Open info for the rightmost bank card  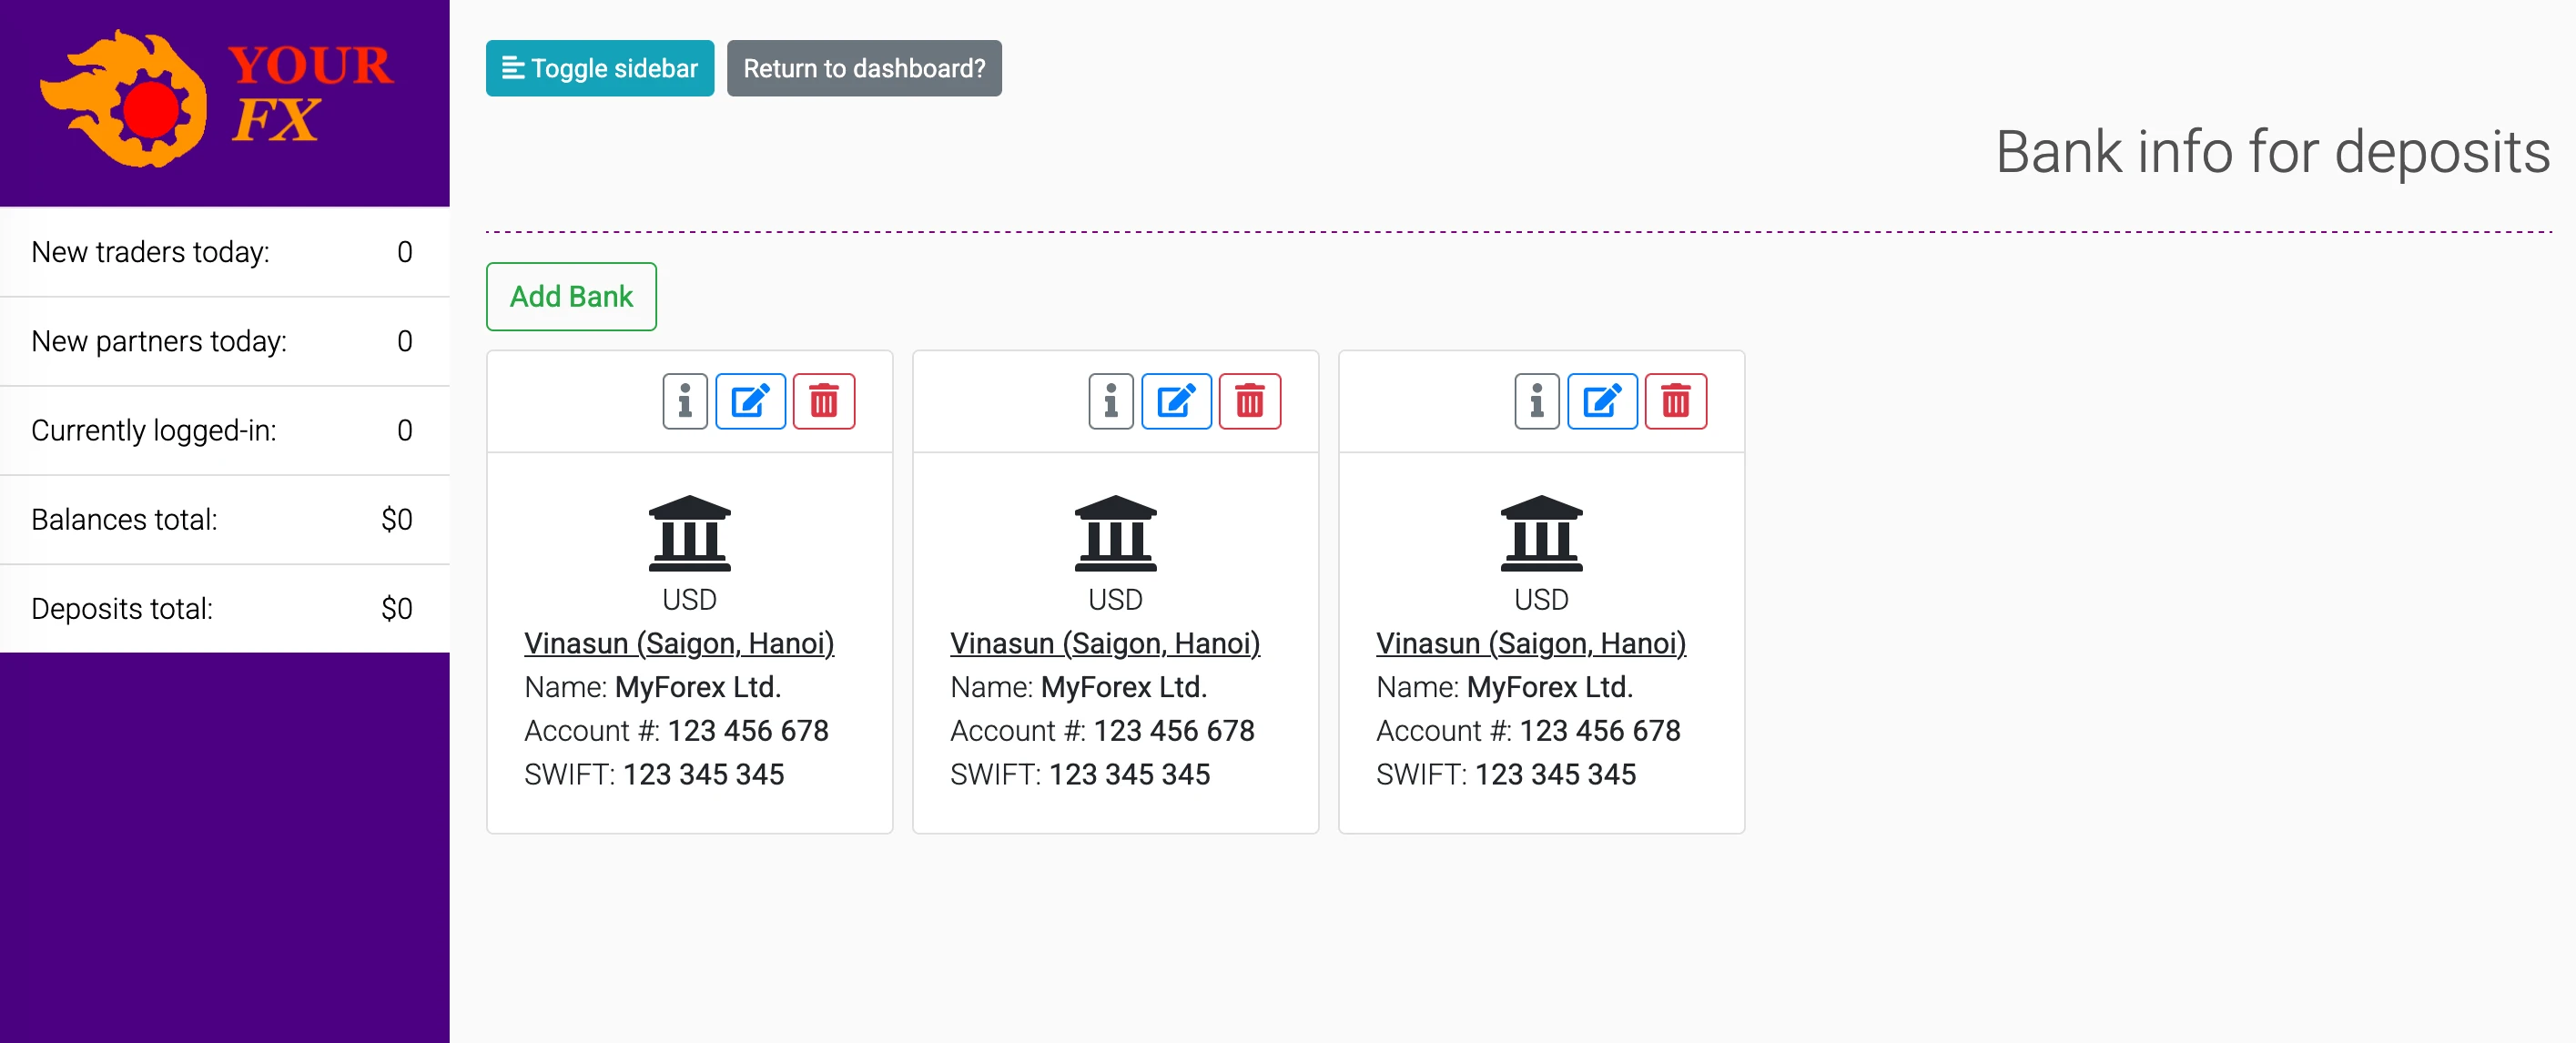tap(1536, 401)
